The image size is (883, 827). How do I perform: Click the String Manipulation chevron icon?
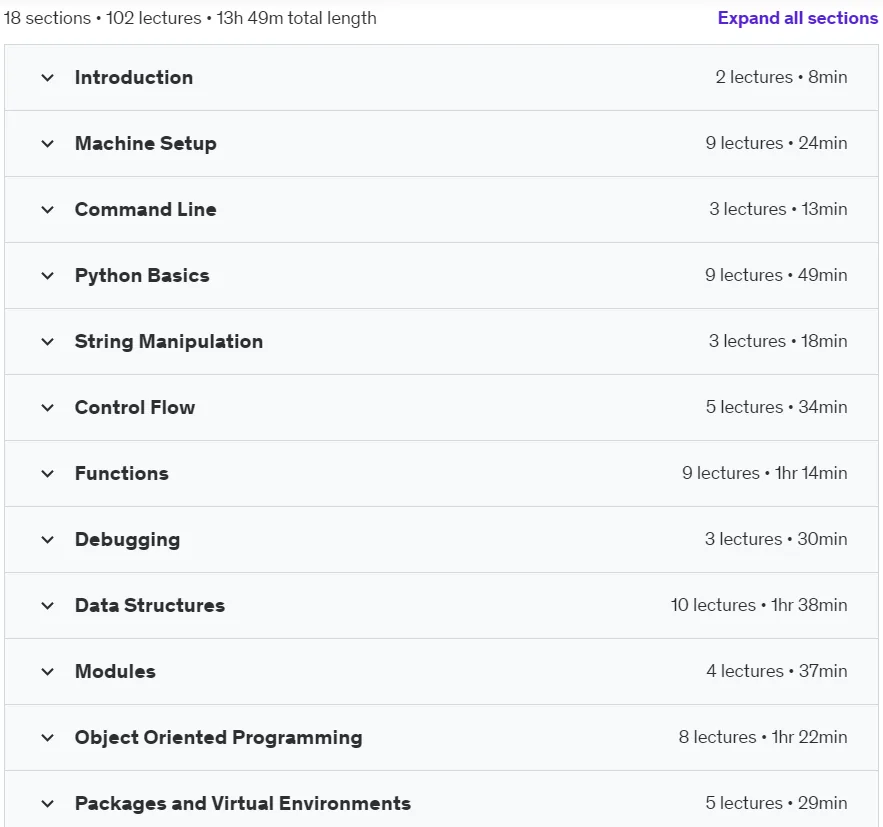[x=48, y=341]
